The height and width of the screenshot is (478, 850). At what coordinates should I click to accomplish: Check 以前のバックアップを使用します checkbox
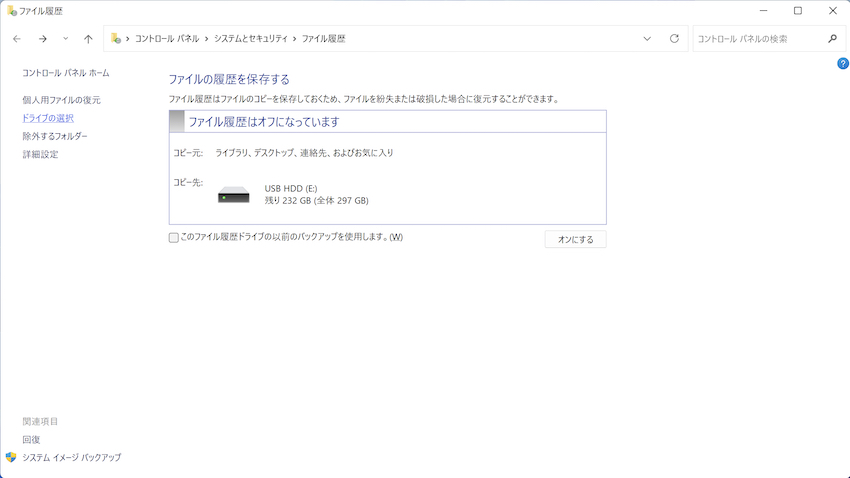(x=173, y=237)
